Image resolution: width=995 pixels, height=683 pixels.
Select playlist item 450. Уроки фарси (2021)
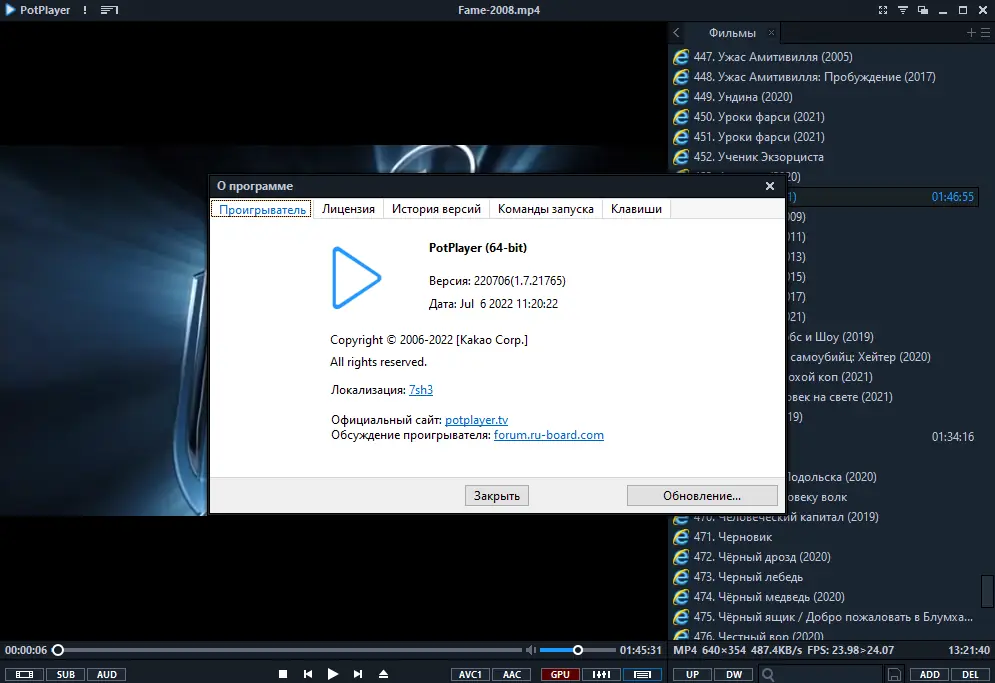(825, 117)
